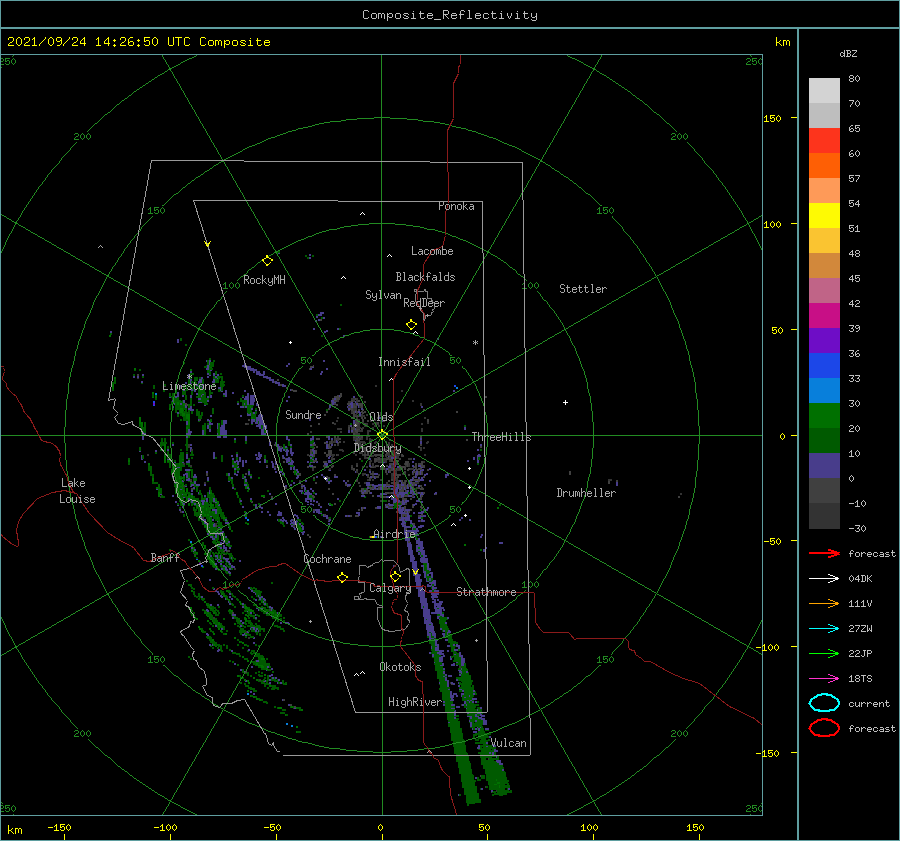
Task: Click the bright green 20–30 dBZ swatch
Action: click(x=824, y=416)
